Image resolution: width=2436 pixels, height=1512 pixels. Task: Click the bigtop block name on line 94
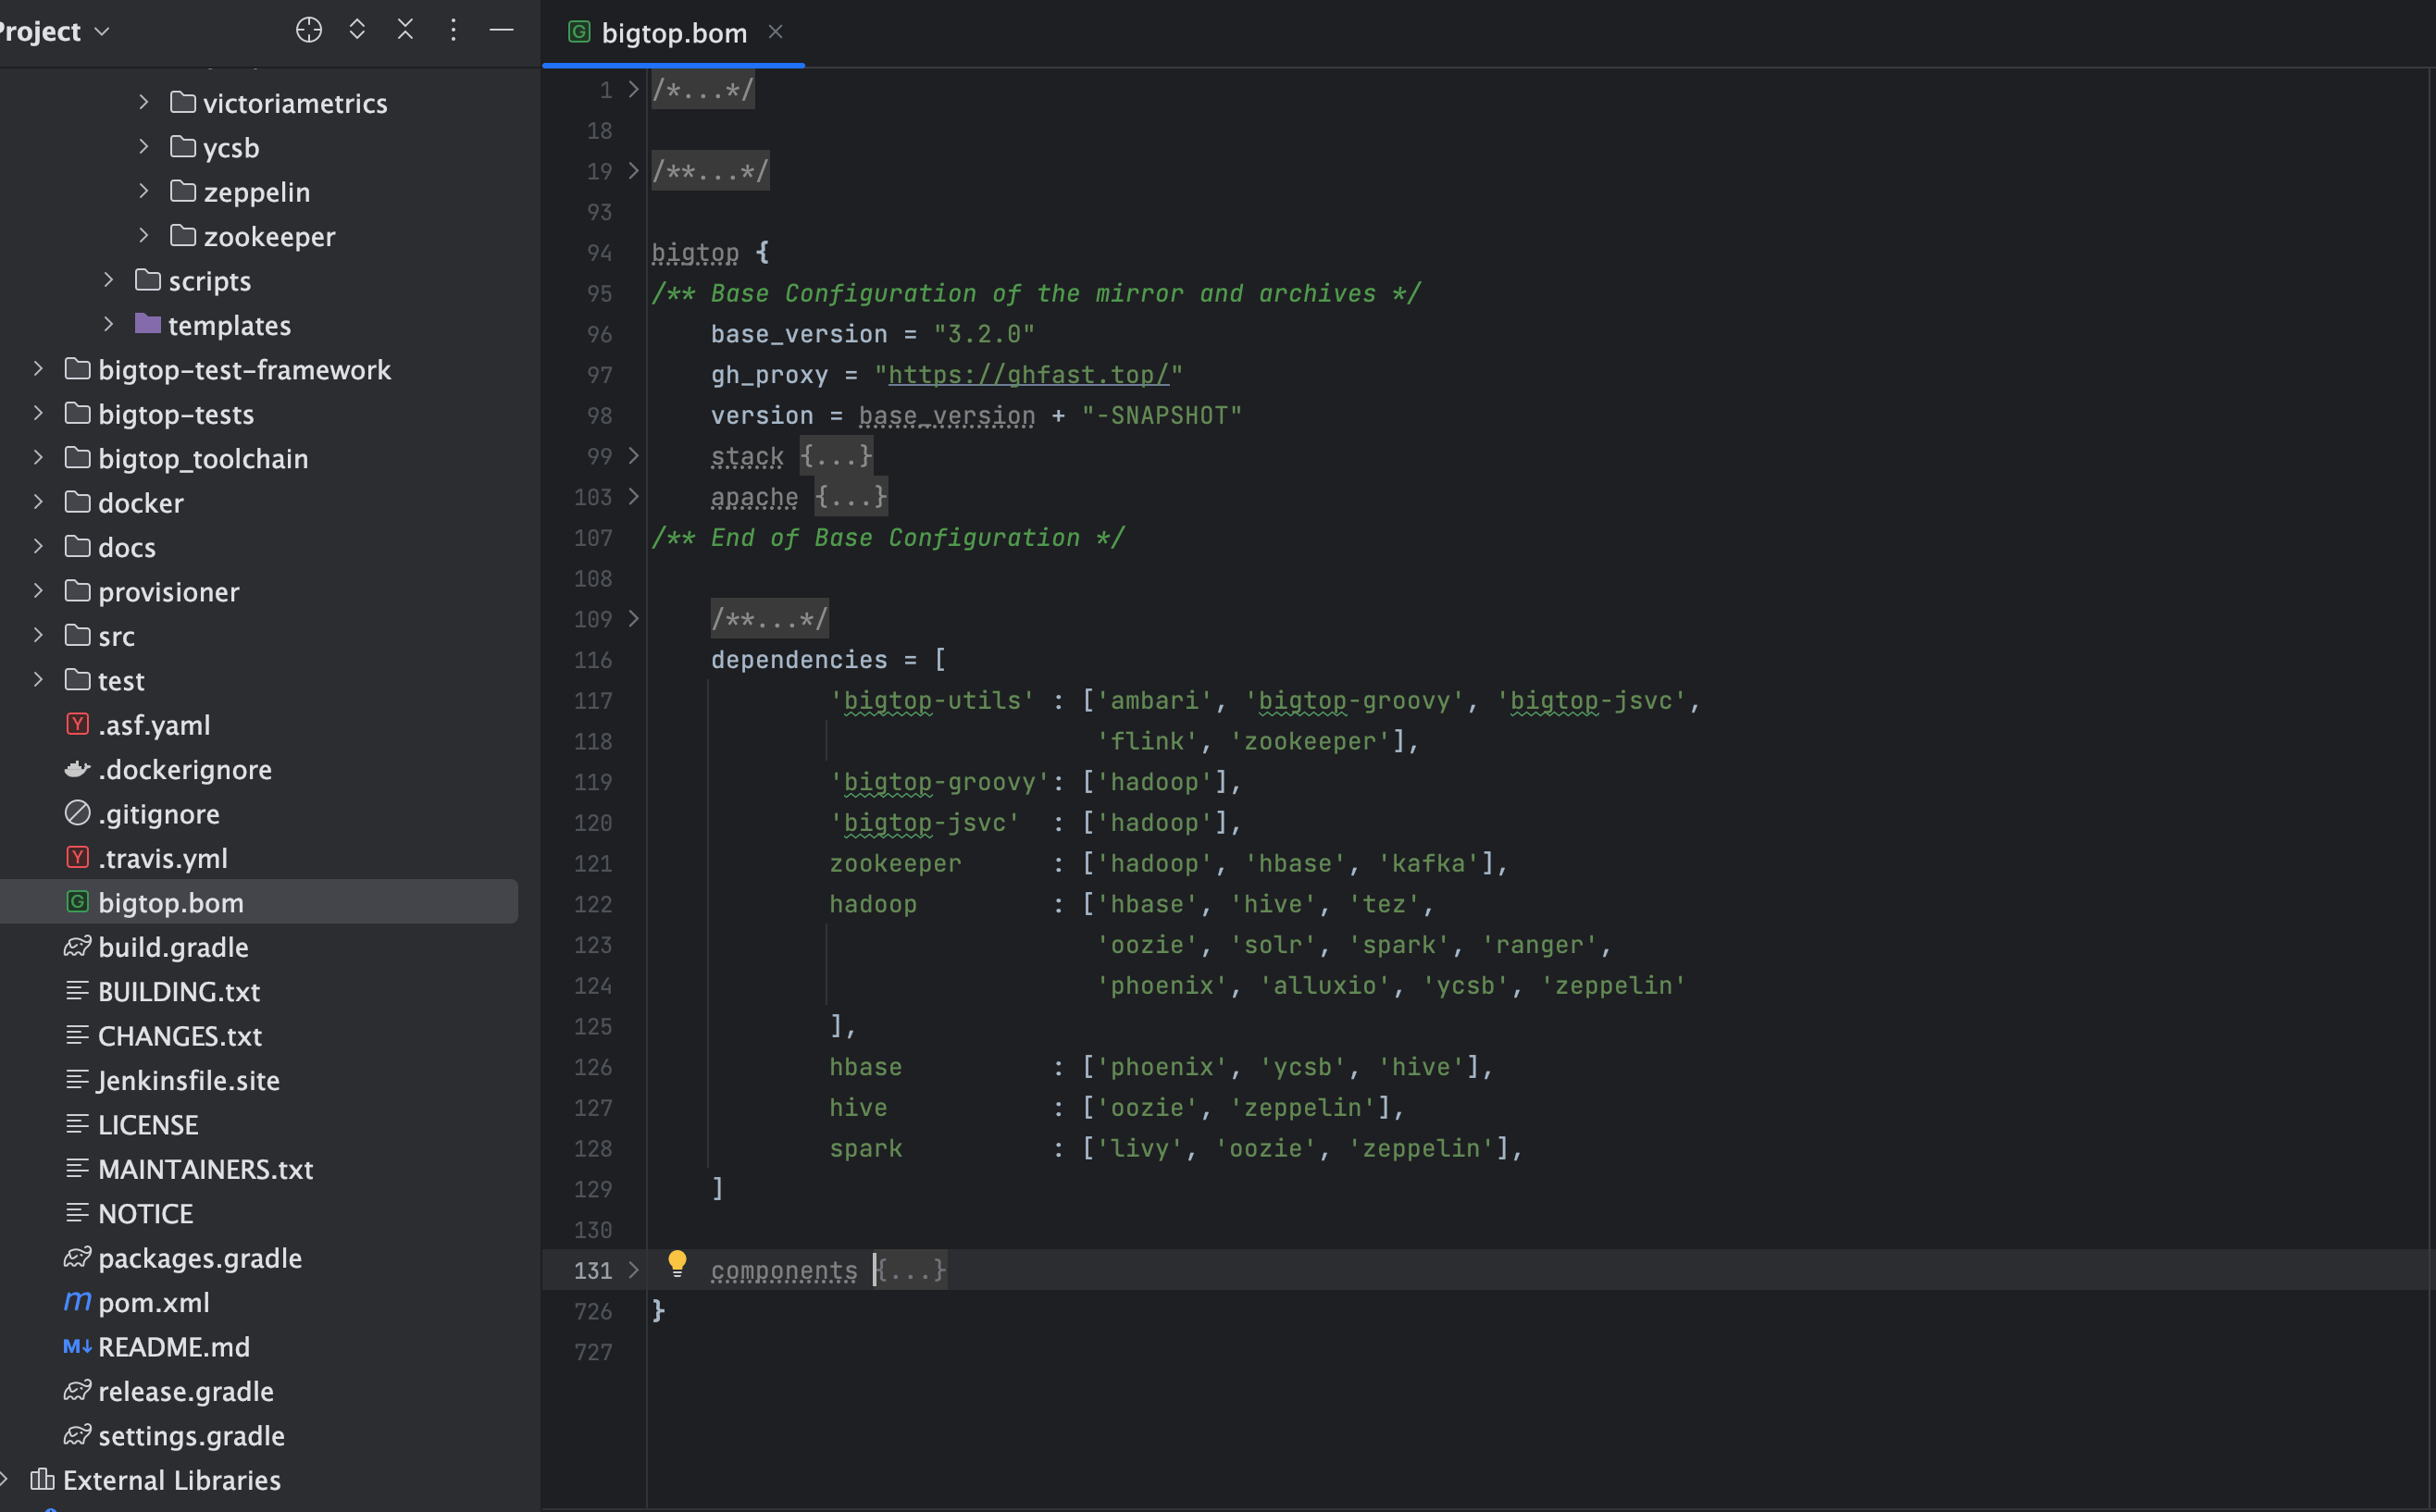695,253
